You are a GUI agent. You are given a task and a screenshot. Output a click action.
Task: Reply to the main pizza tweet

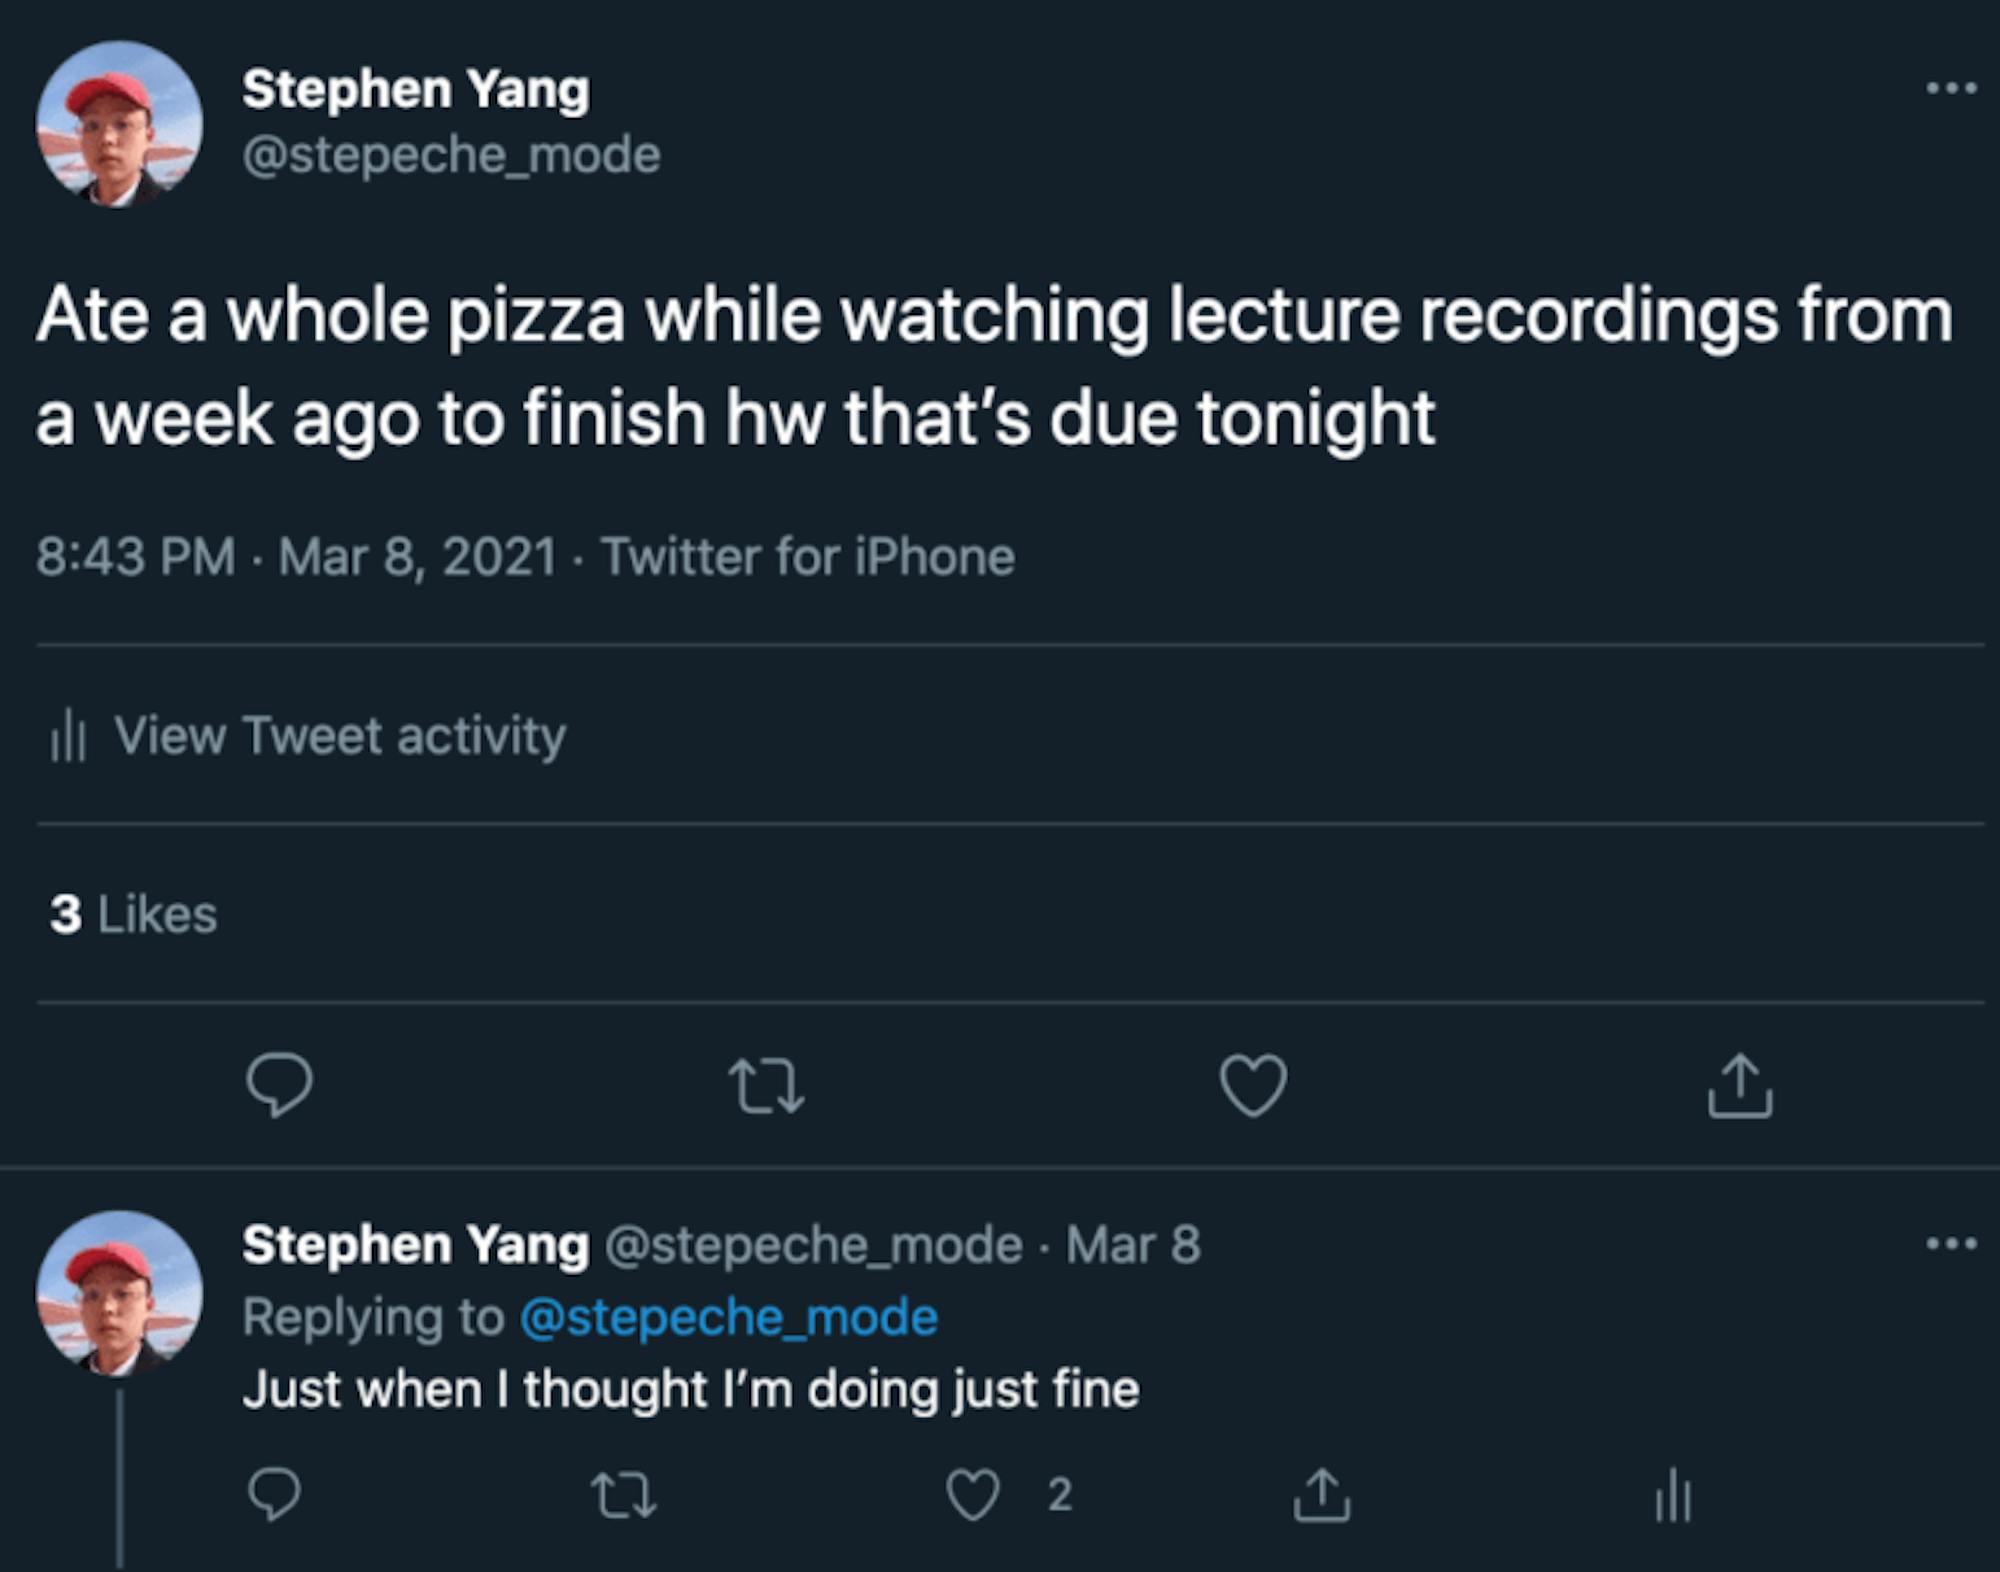point(279,1085)
